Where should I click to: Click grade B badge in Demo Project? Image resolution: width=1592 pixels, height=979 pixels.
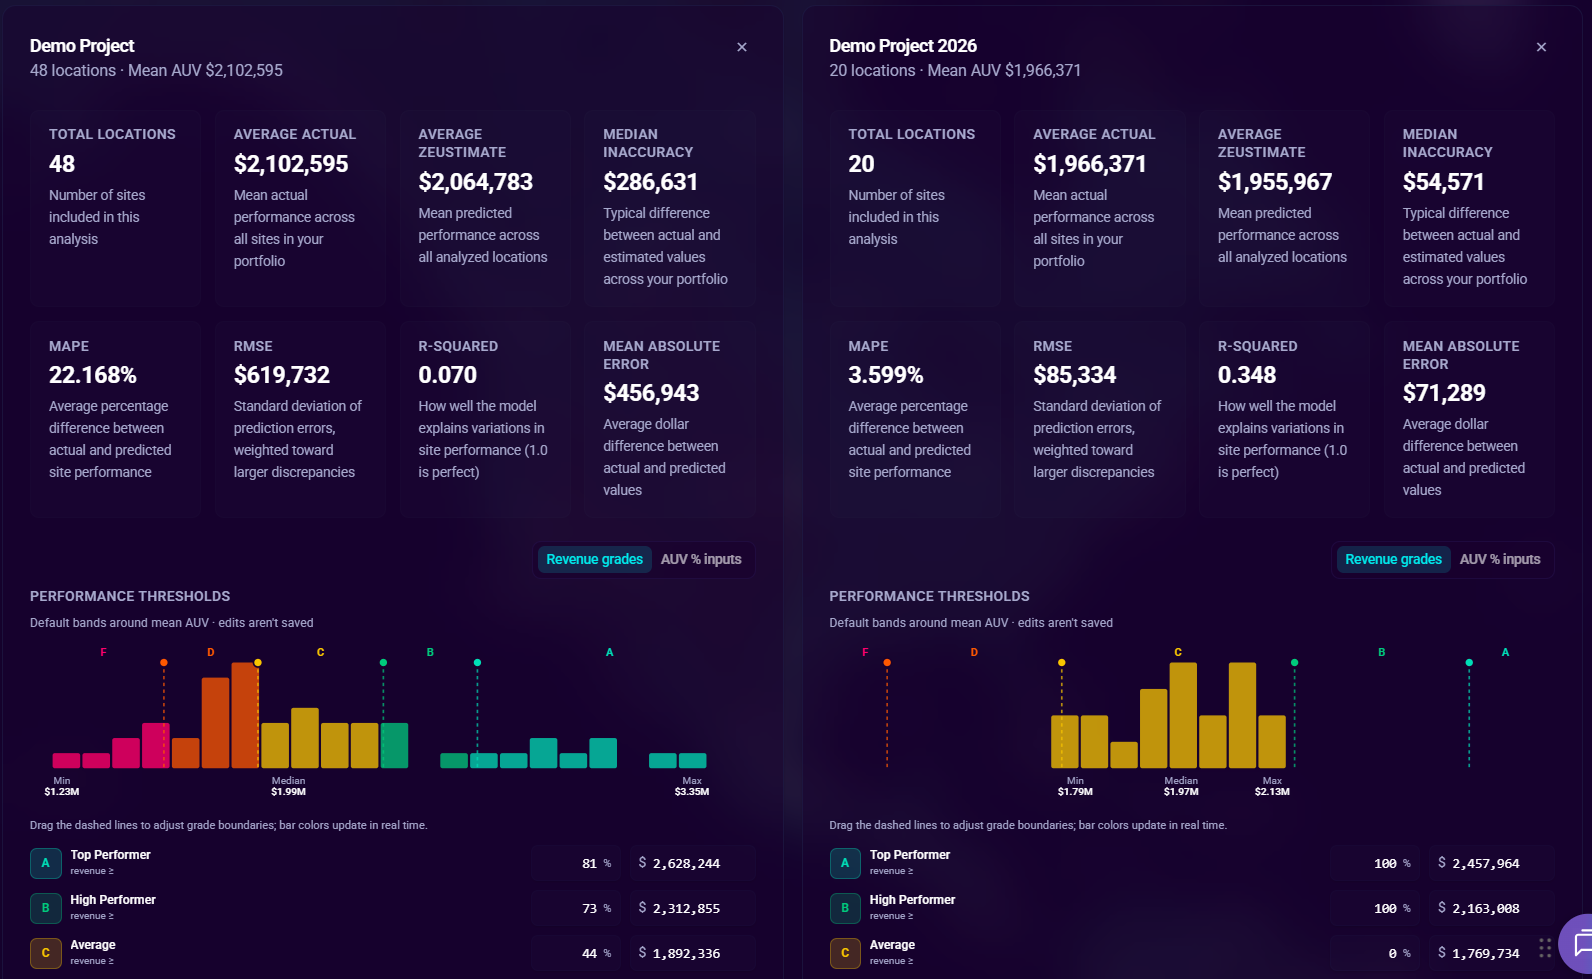pos(46,908)
